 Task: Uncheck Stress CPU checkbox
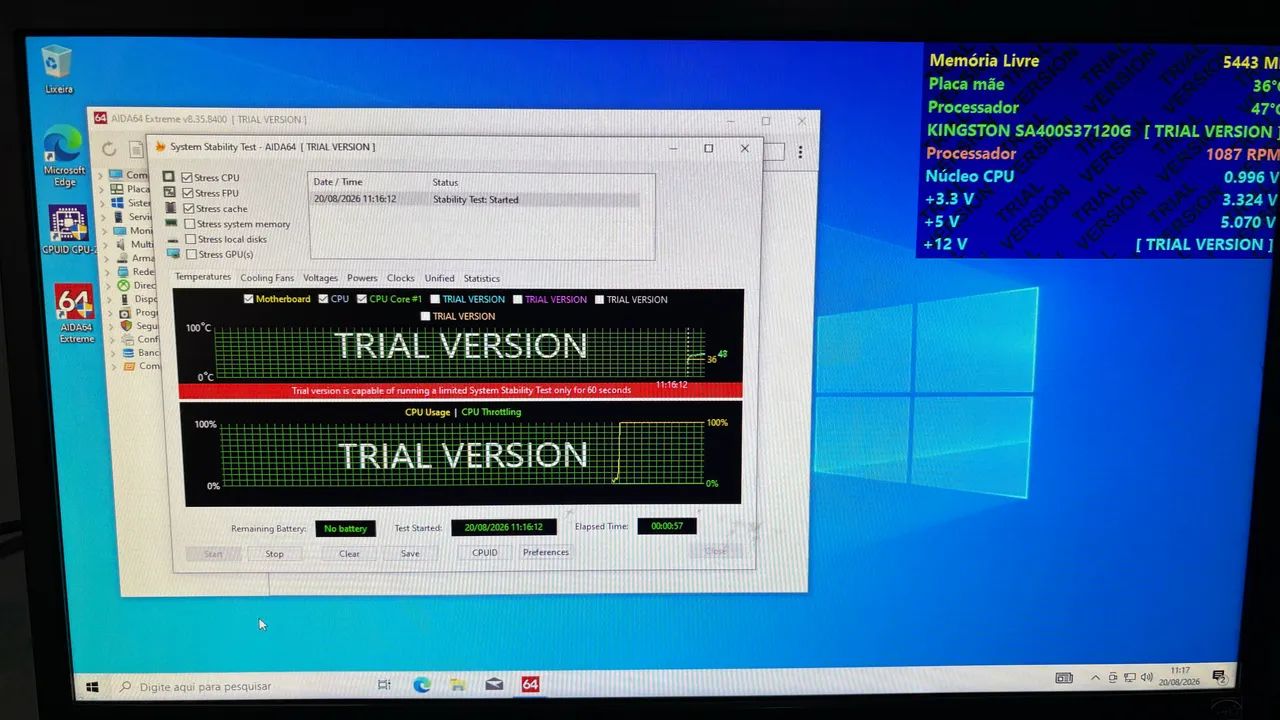(x=187, y=178)
